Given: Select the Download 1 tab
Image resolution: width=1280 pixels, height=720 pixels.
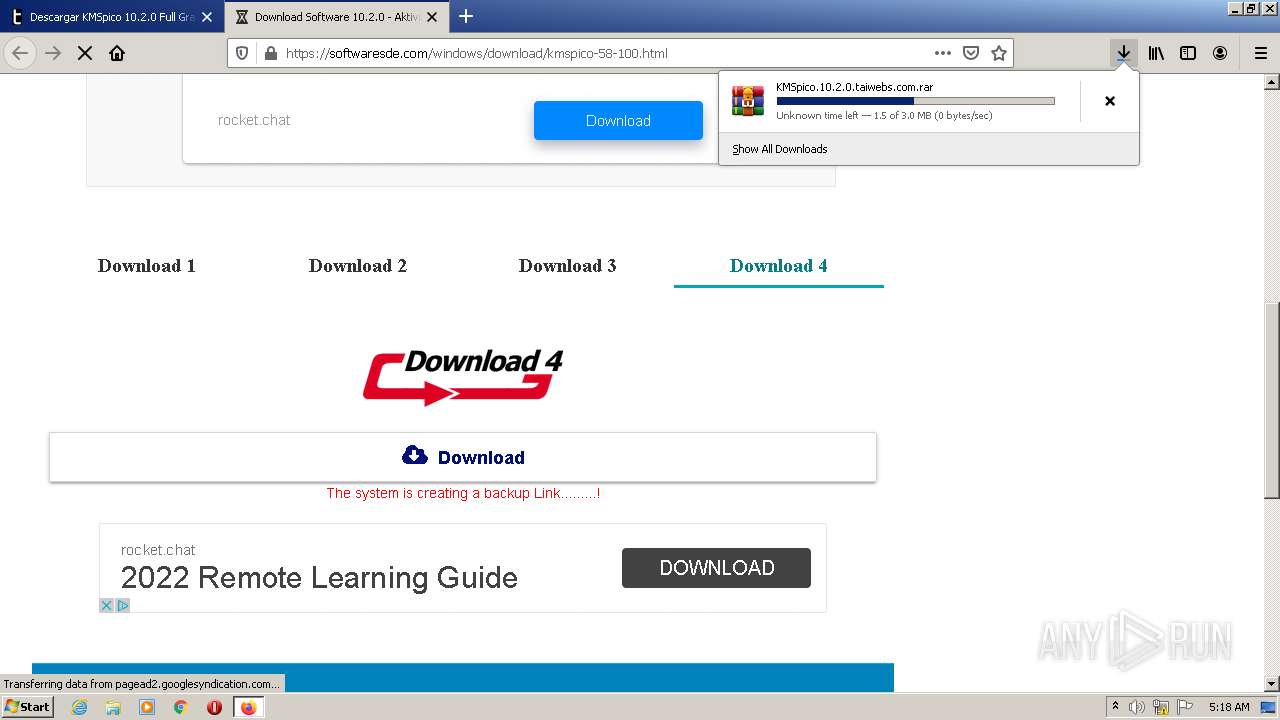Looking at the screenshot, I should 147,266.
